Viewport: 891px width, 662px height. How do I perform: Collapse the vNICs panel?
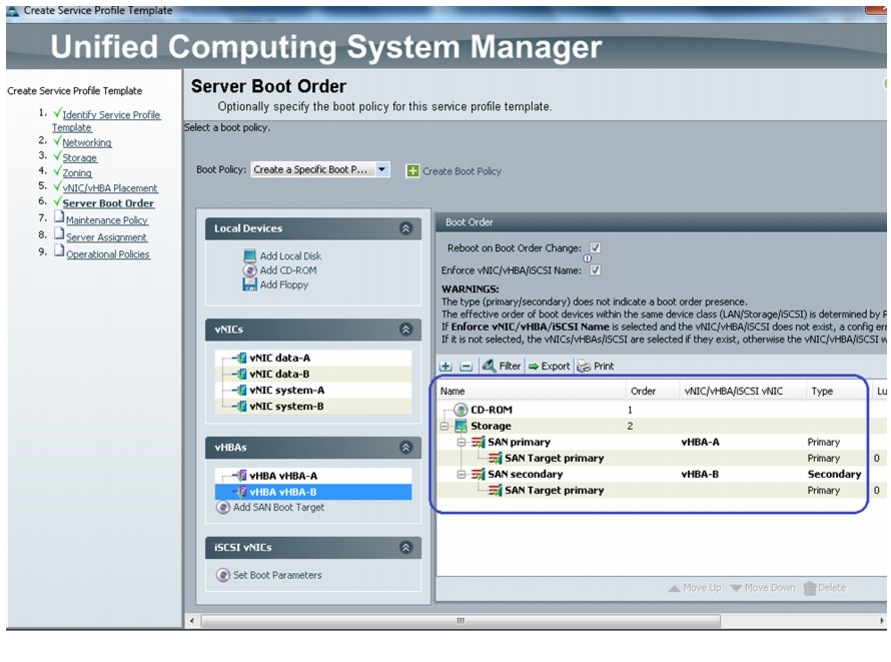(406, 330)
